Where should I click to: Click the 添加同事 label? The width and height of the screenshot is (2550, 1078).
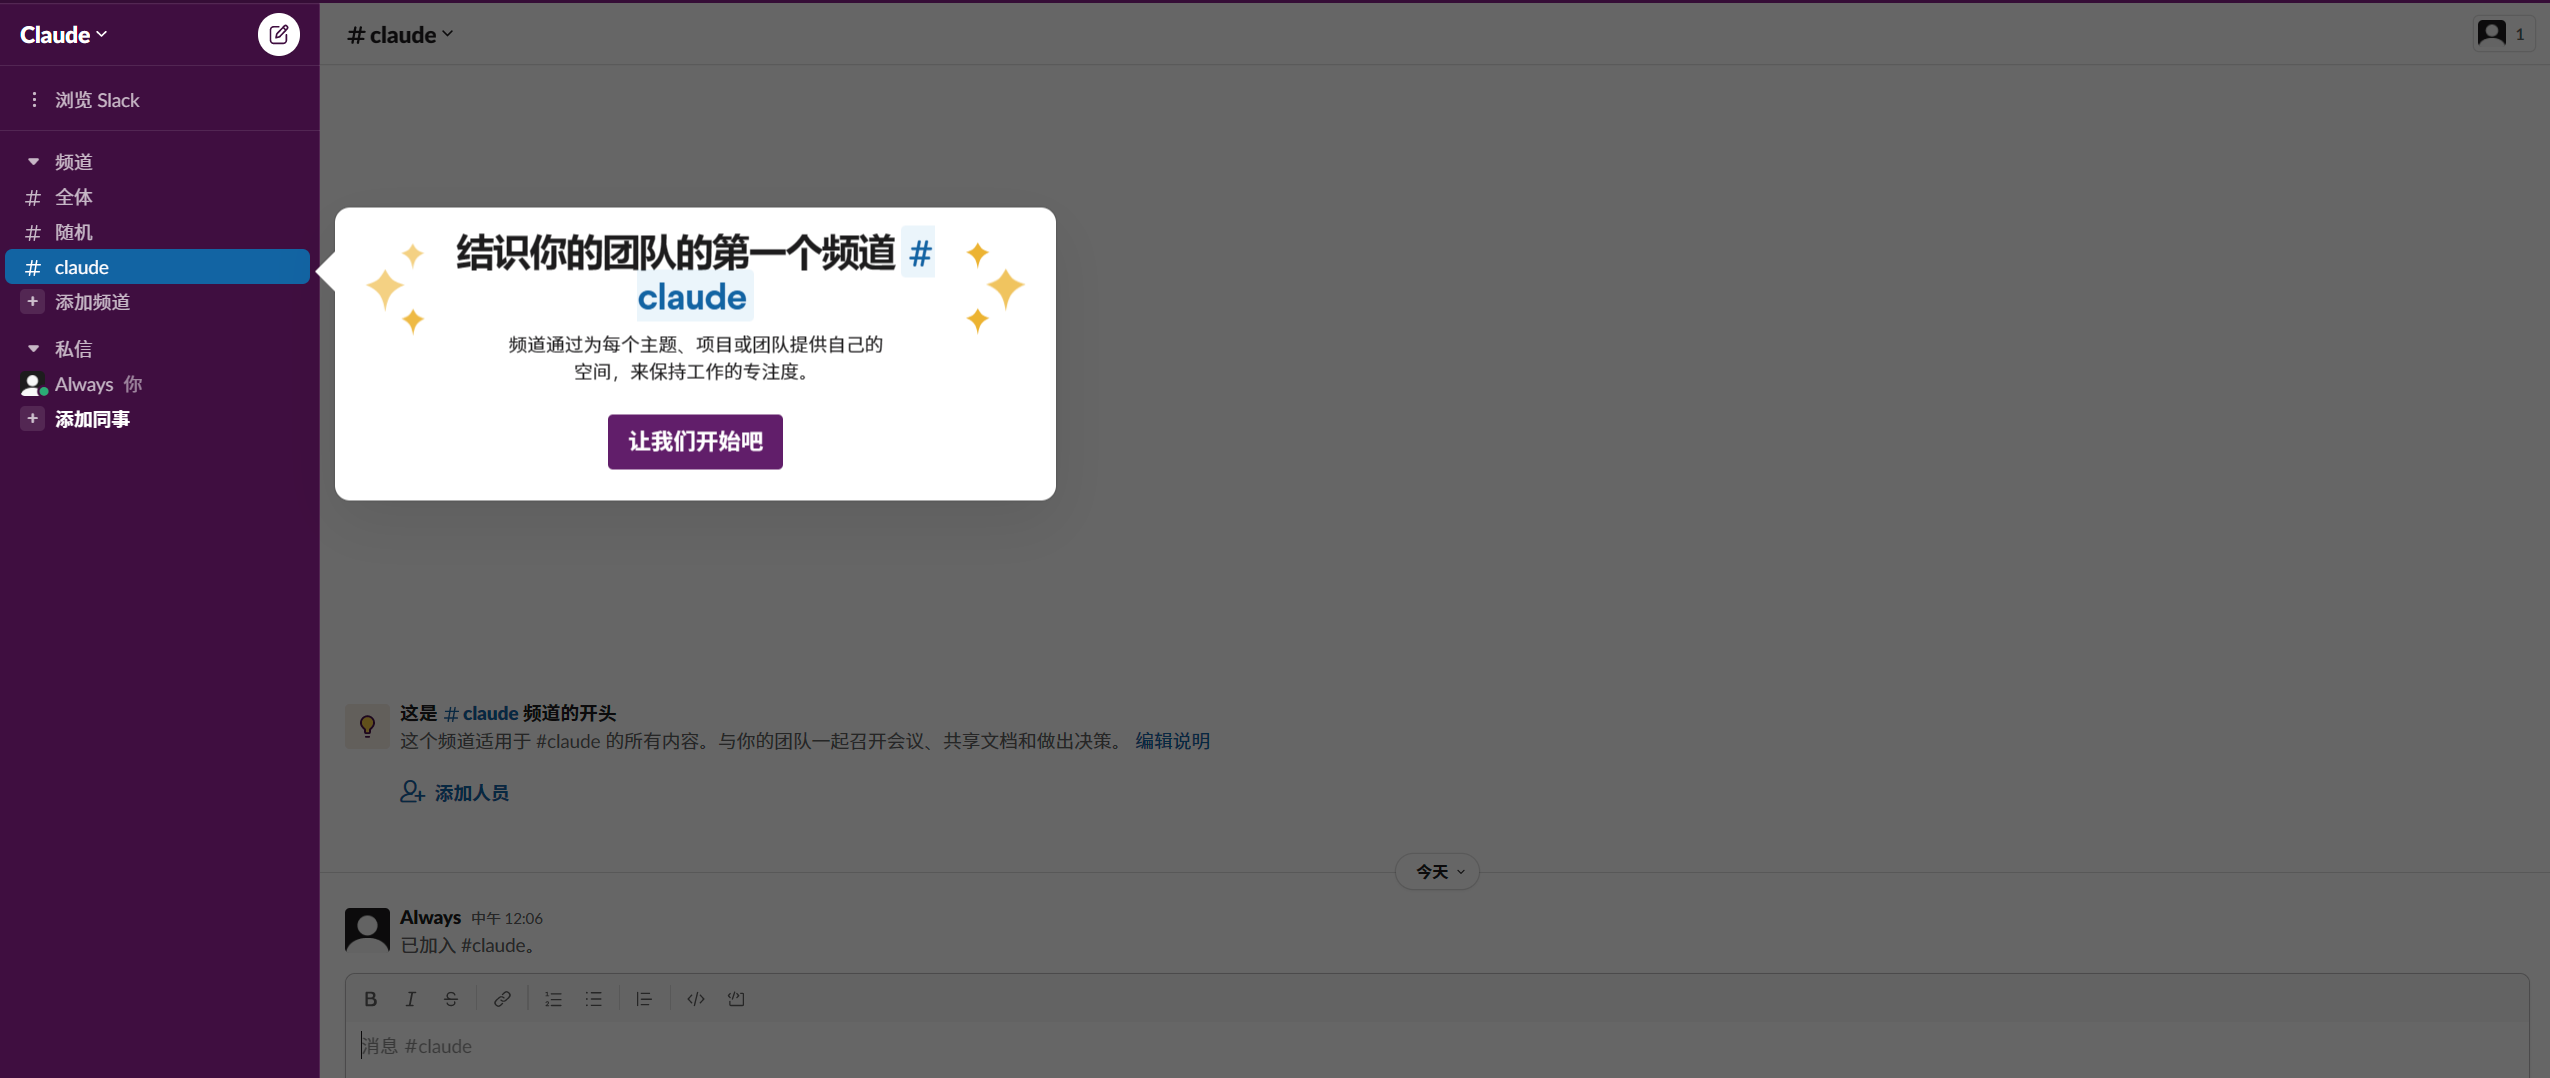click(x=92, y=419)
